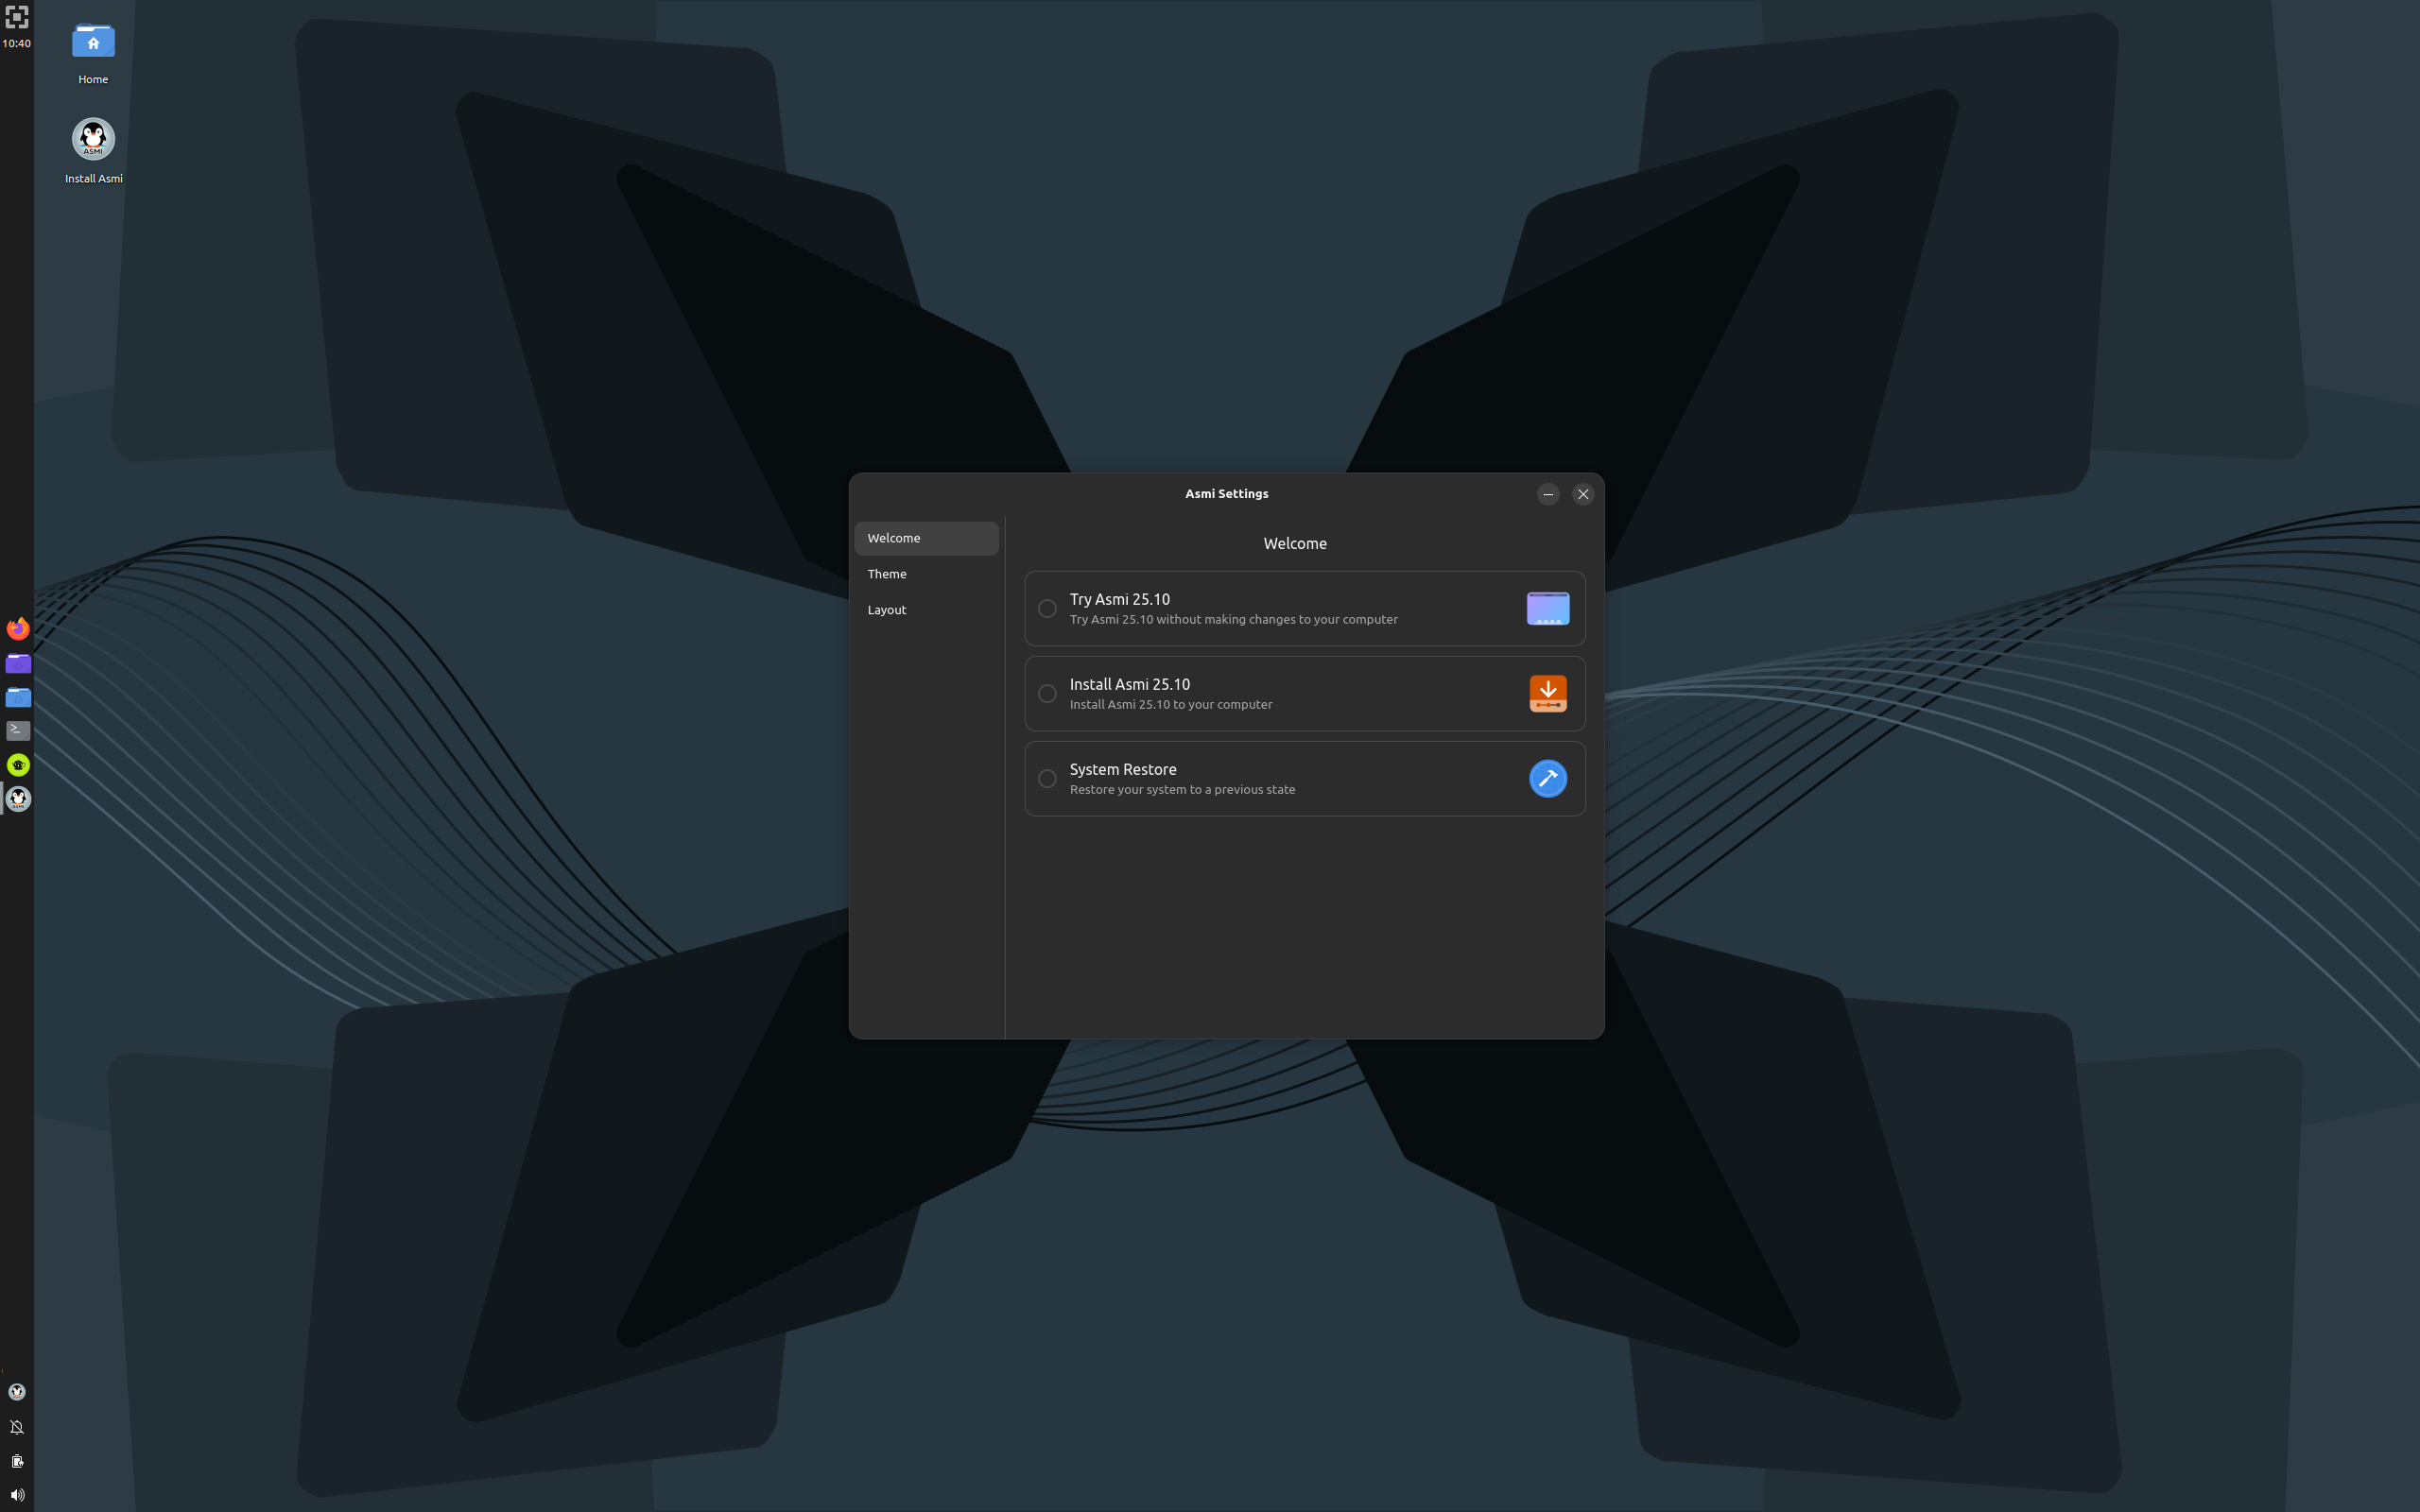Click the Asmi penguin app in the dock
The height and width of the screenshot is (1512, 2420).
pyautogui.click(x=18, y=799)
